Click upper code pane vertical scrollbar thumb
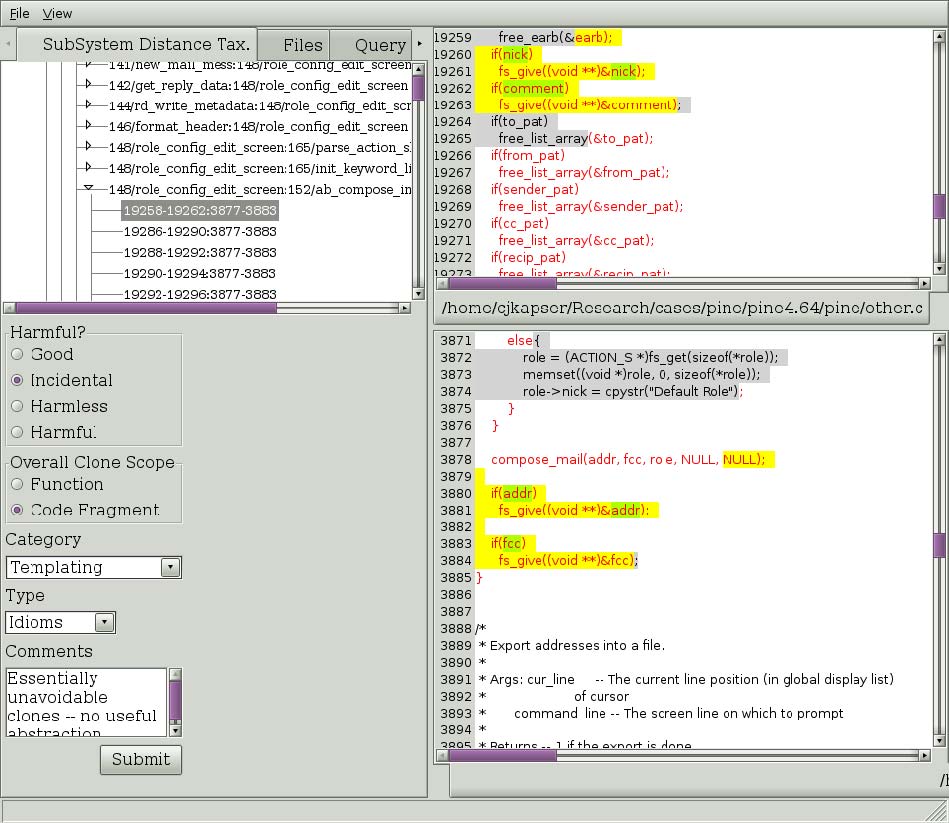Image resolution: width=949 pixels, height=823 pixels. [x=939, y=206]
